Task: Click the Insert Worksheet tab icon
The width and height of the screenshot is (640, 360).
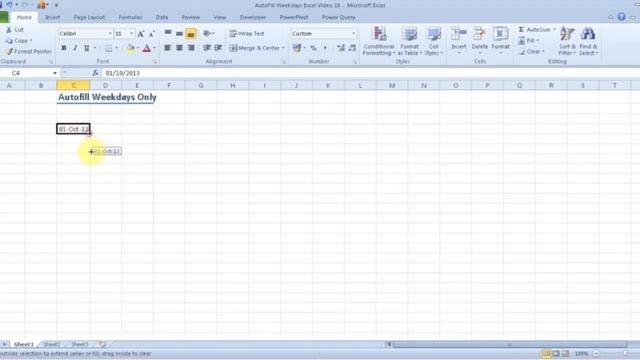Action: click(102, 344)
